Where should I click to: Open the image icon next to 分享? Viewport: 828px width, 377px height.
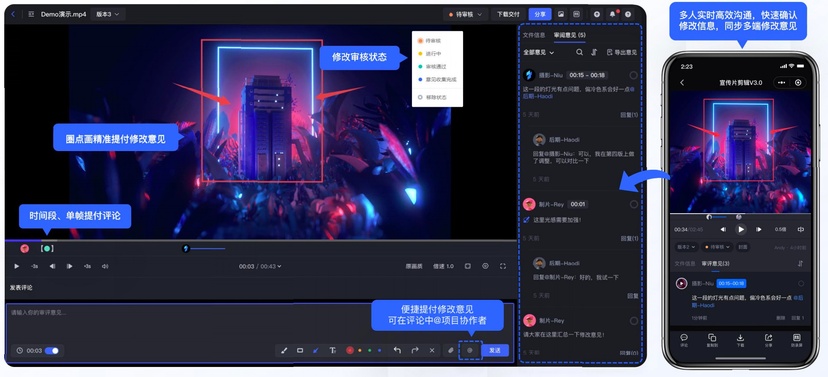tap(561, 15)
